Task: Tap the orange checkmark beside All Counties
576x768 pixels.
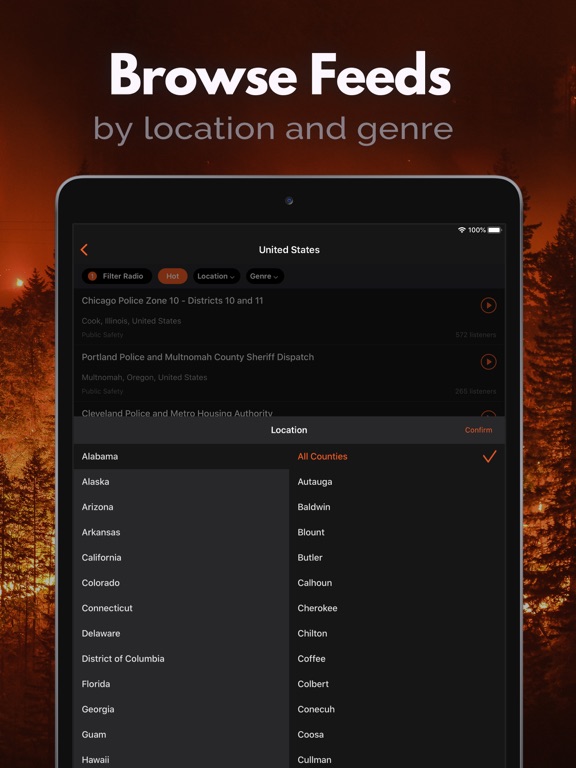Action: coord(489,456)
